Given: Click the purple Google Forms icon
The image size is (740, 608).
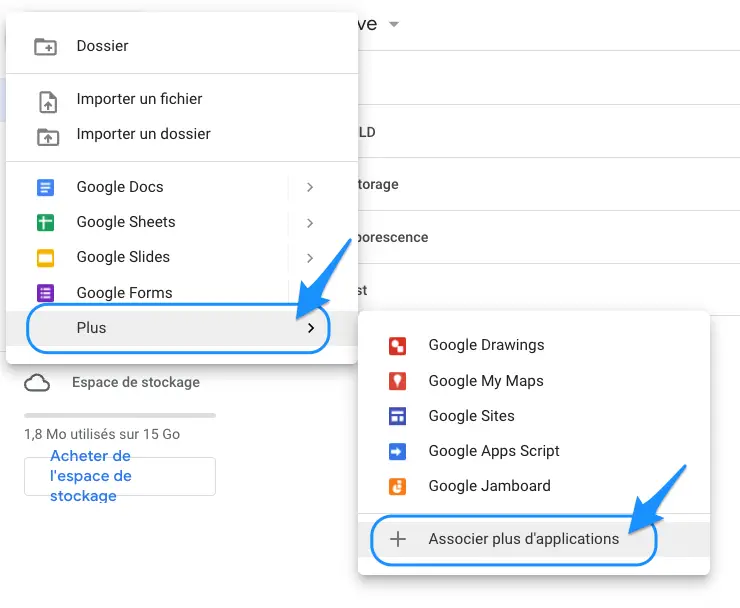Looking at the screenshot, I should (x=45, y=293).
